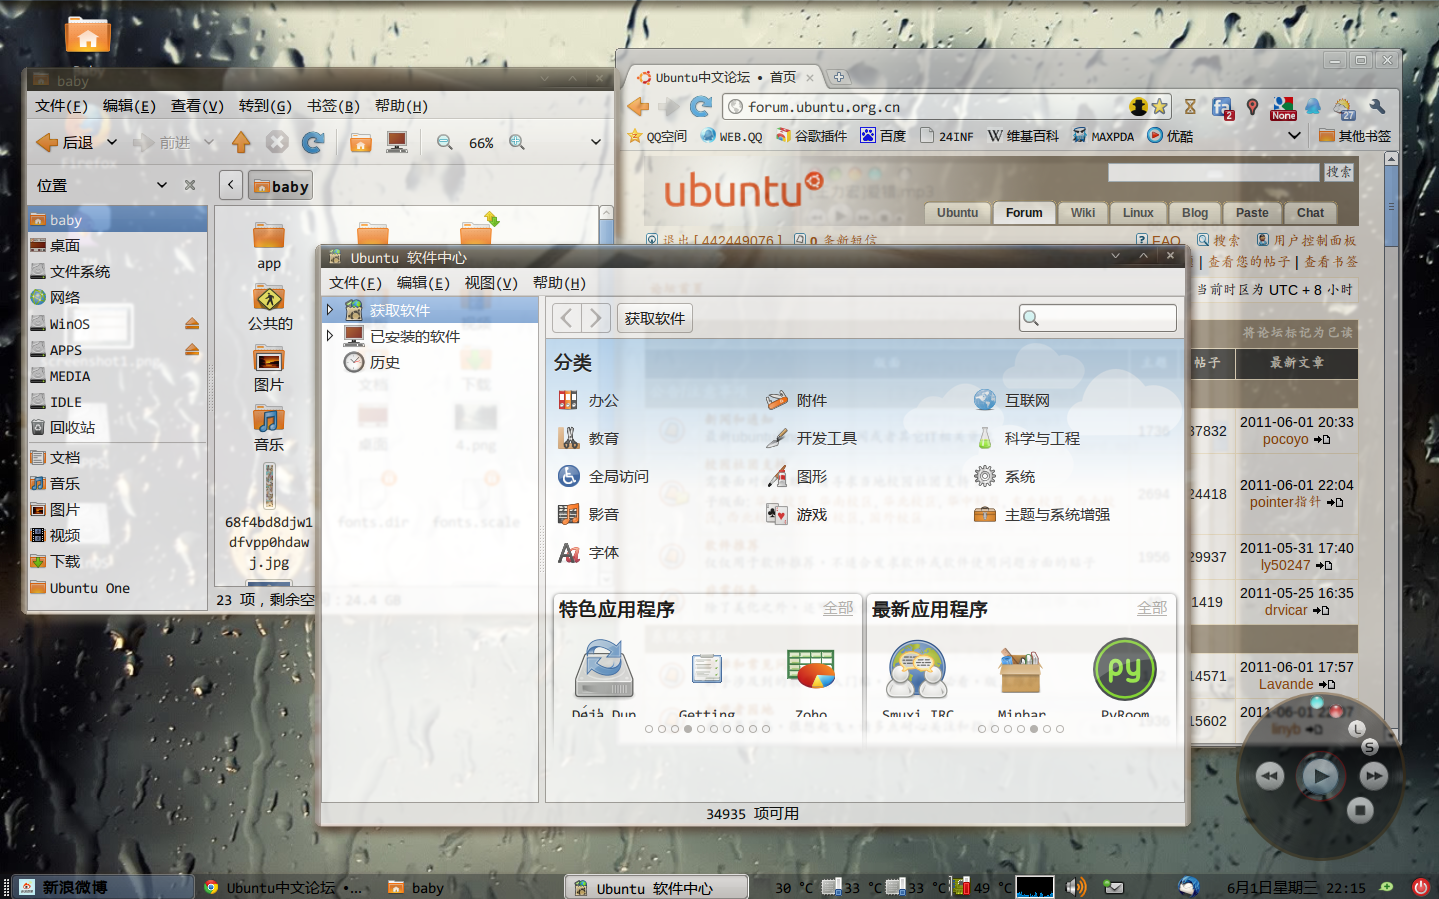
Task: Go to home folder in file manager toolbar
Action: [x=361, y=143]
